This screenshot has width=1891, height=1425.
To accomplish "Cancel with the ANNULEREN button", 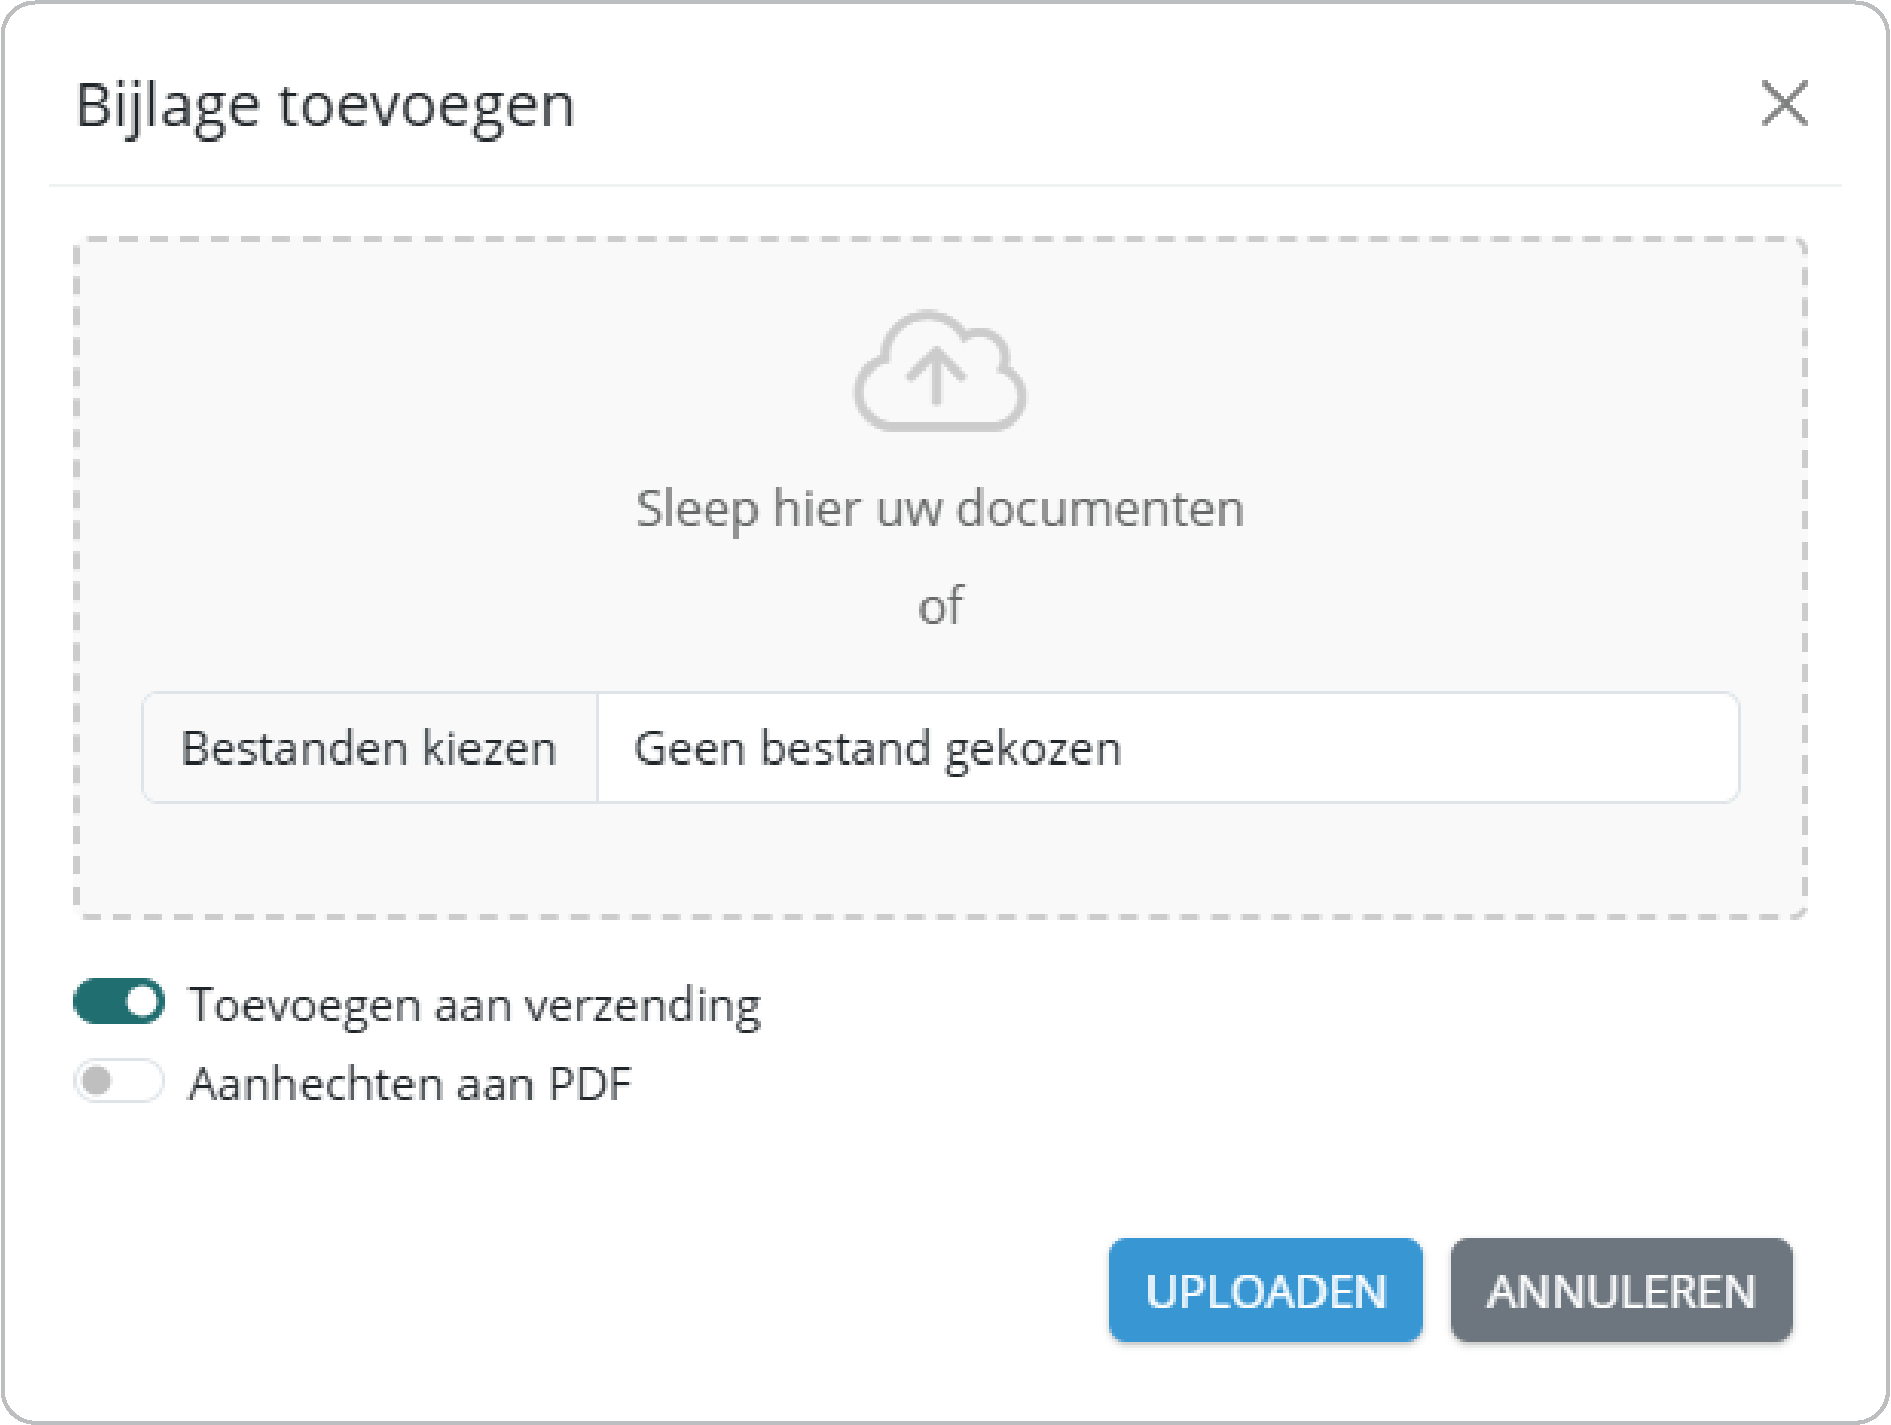I will [x=1620, y=1290].
